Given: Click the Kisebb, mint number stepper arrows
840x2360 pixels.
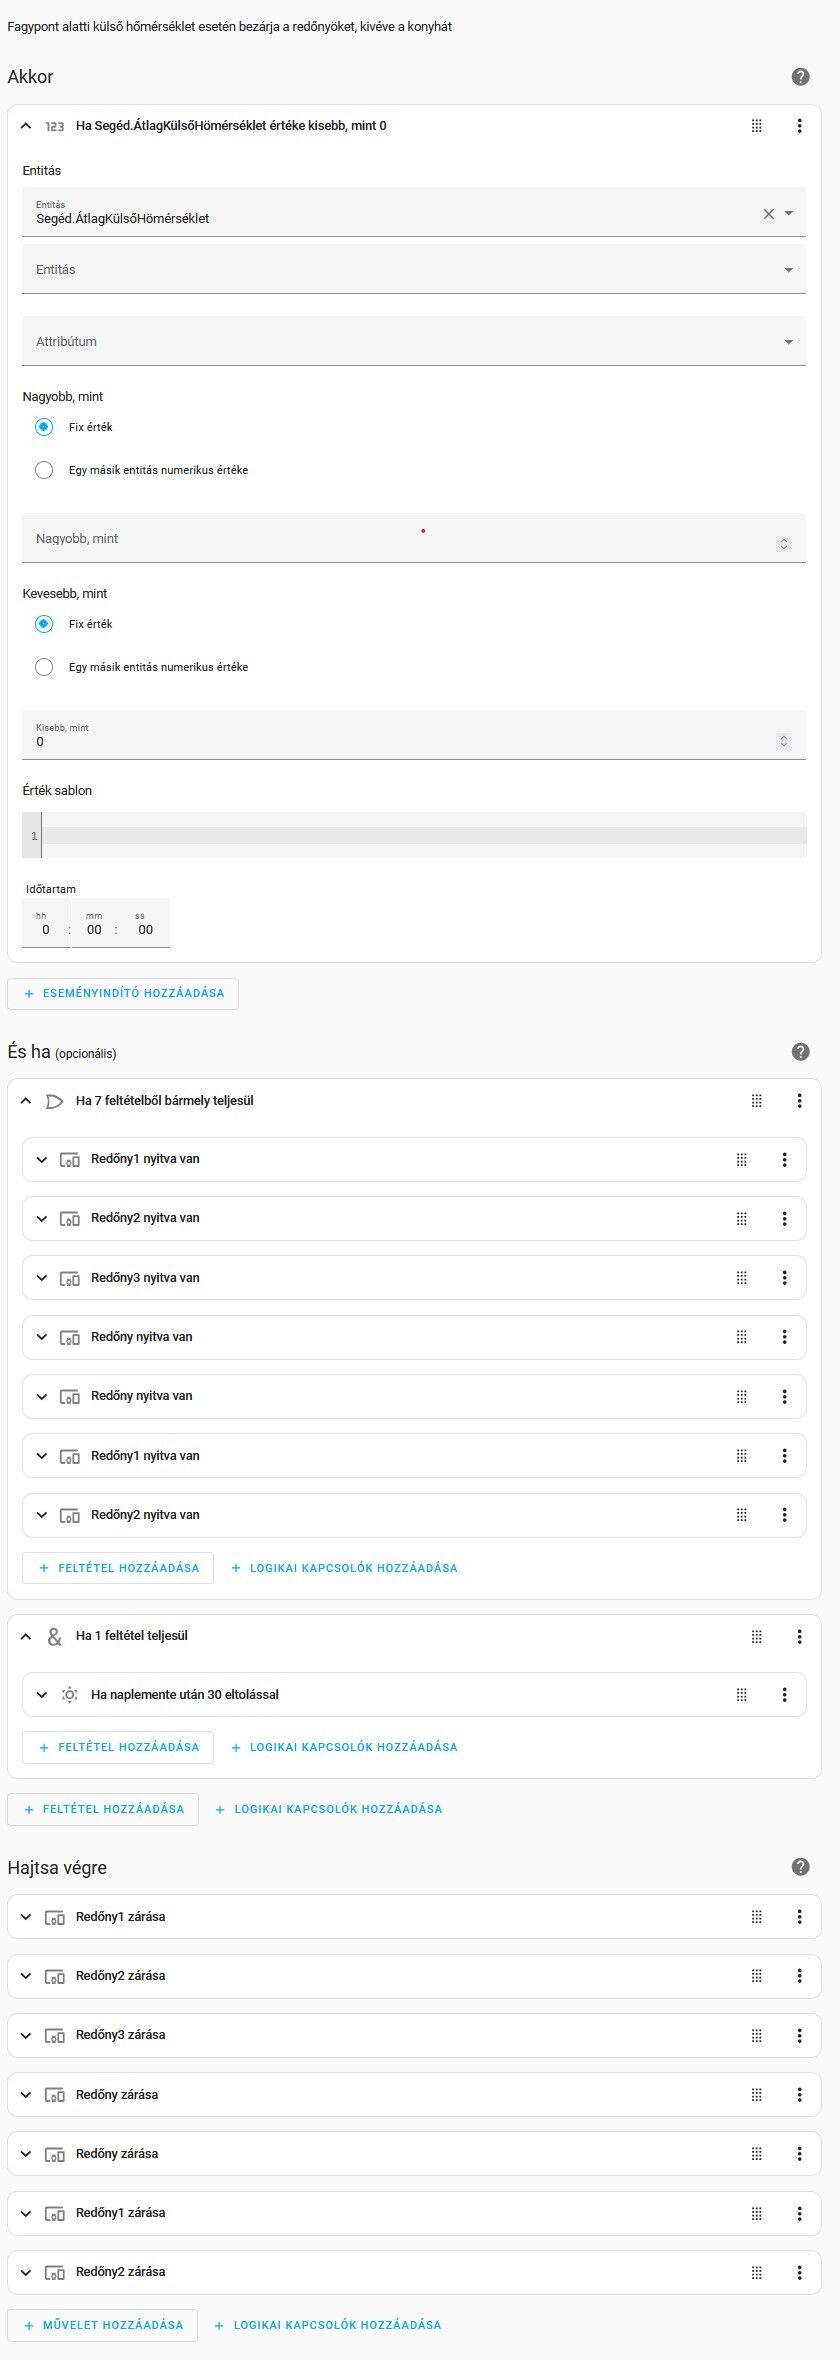Looking at the screenshot, I should pyautogui.click(x=784, y=741).
